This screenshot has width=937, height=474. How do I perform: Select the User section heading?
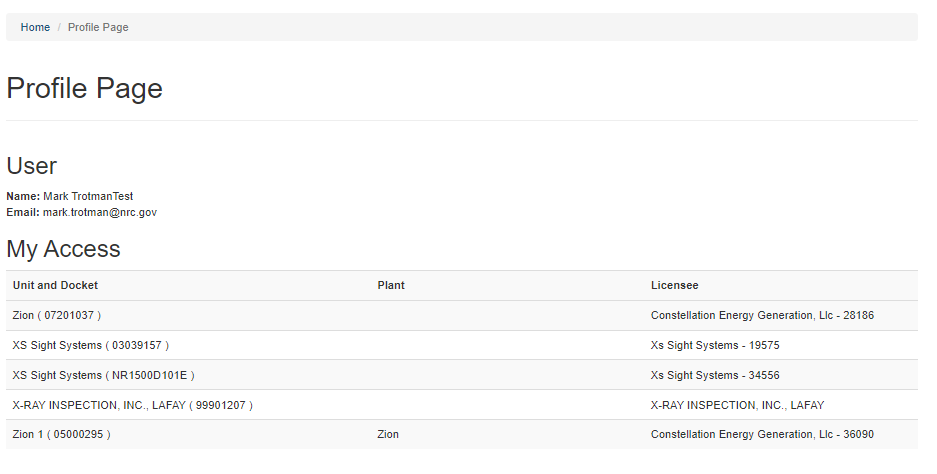click(x=32, y=166)
